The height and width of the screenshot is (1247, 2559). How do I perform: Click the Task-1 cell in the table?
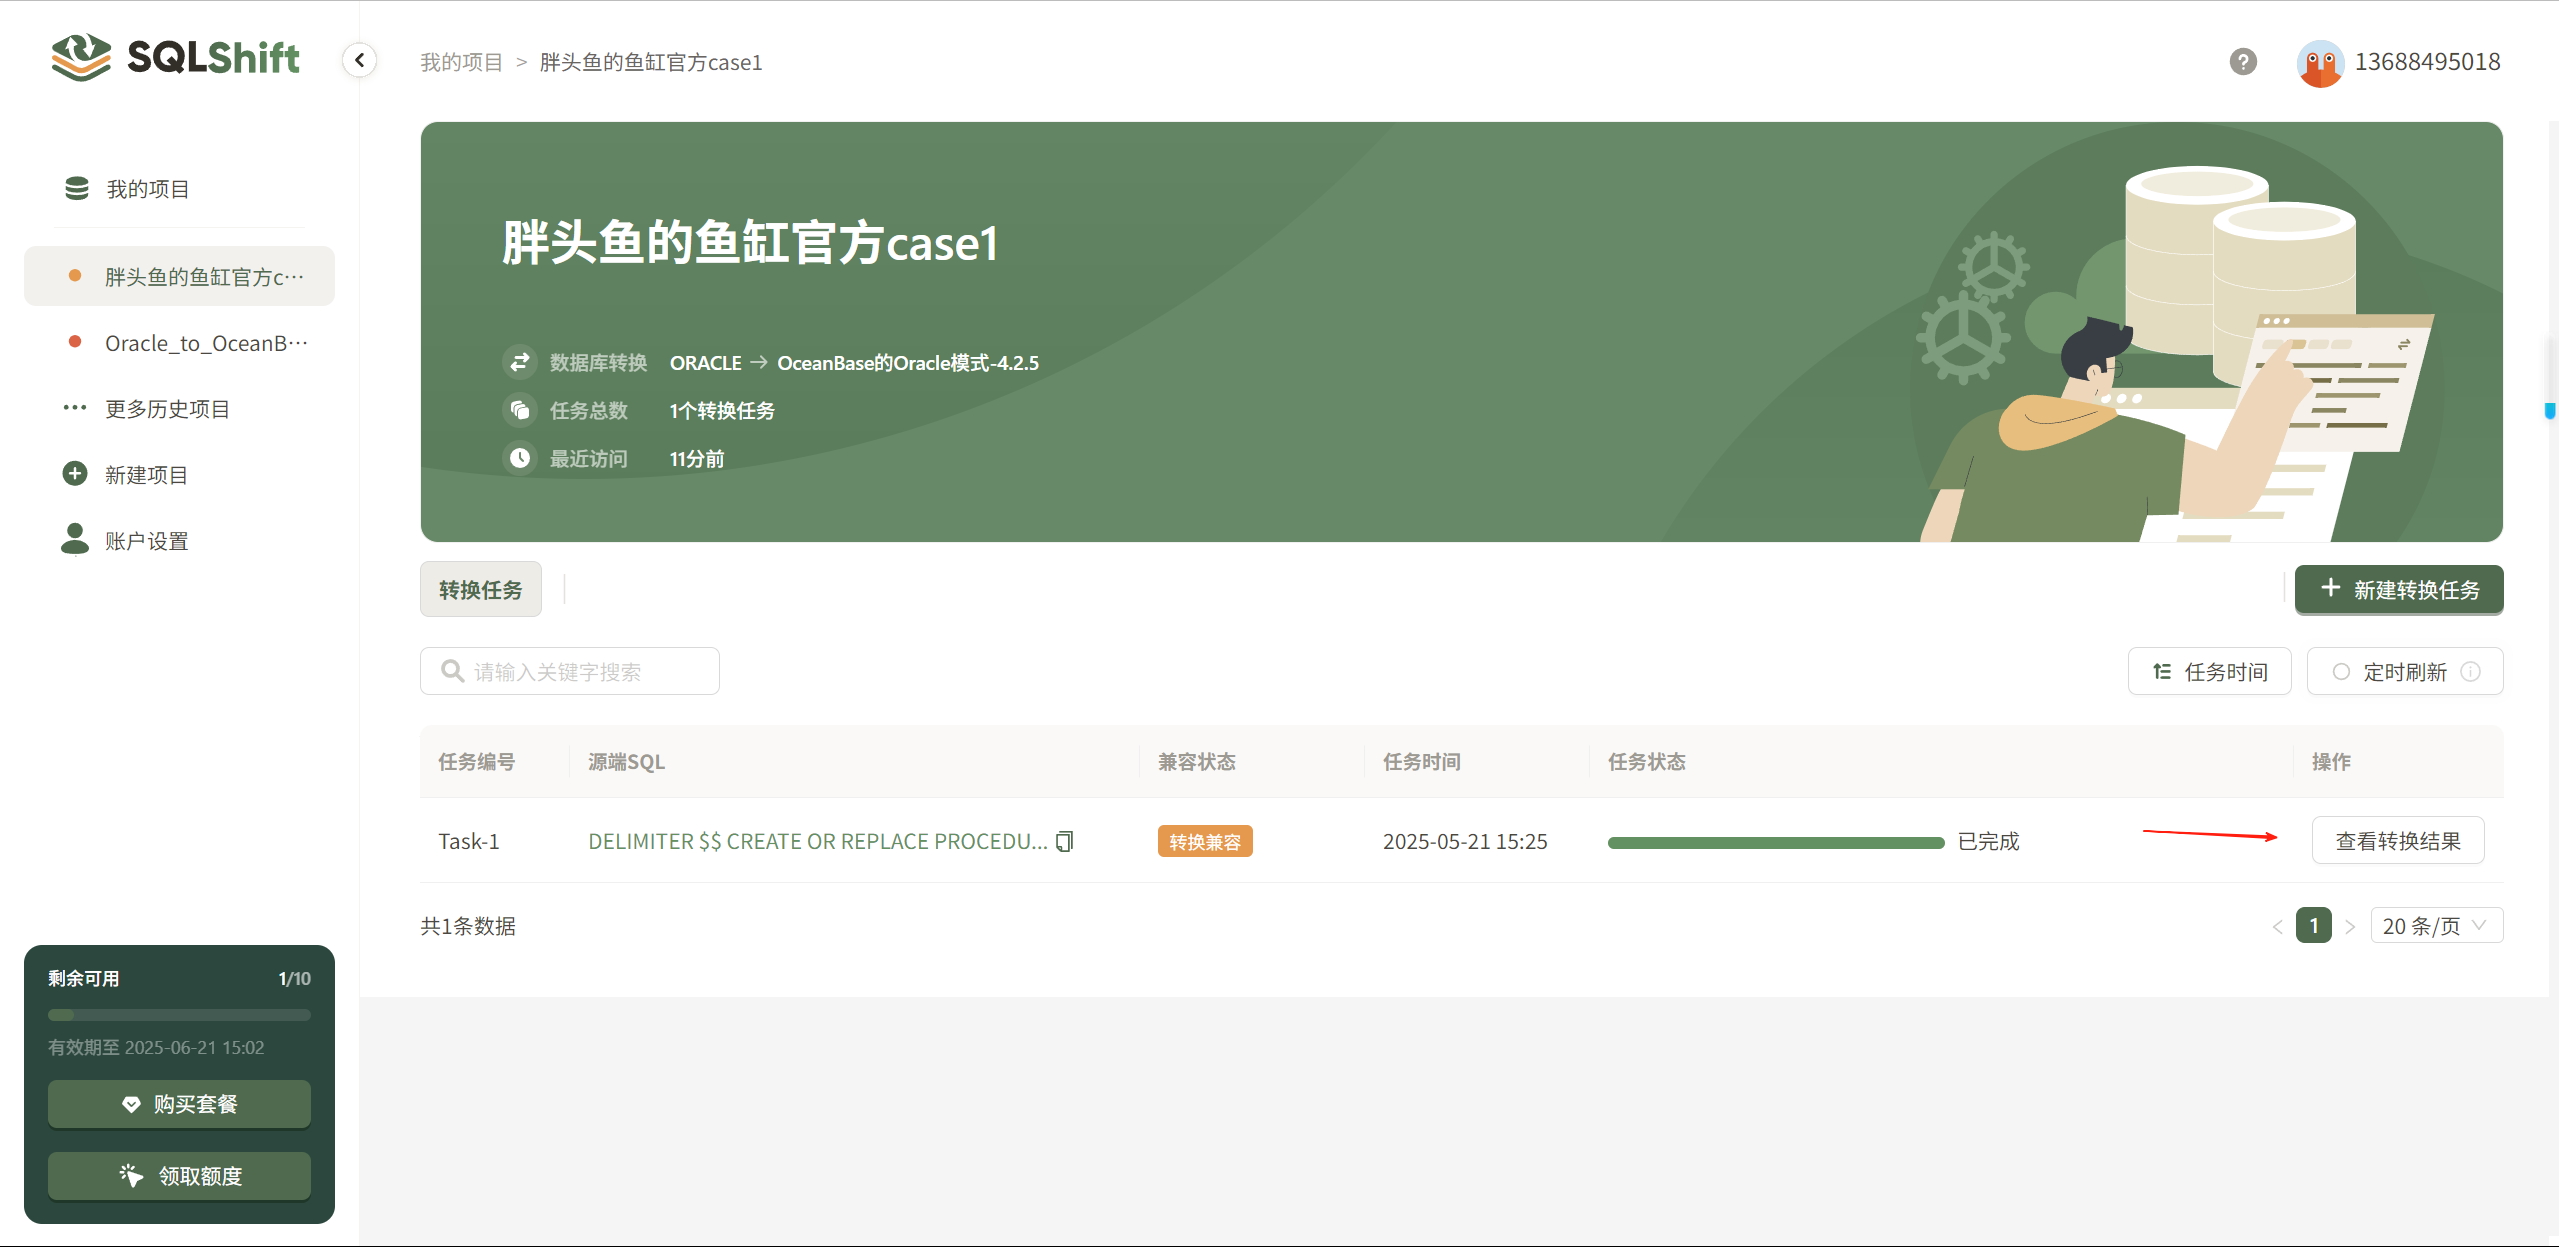468,841
